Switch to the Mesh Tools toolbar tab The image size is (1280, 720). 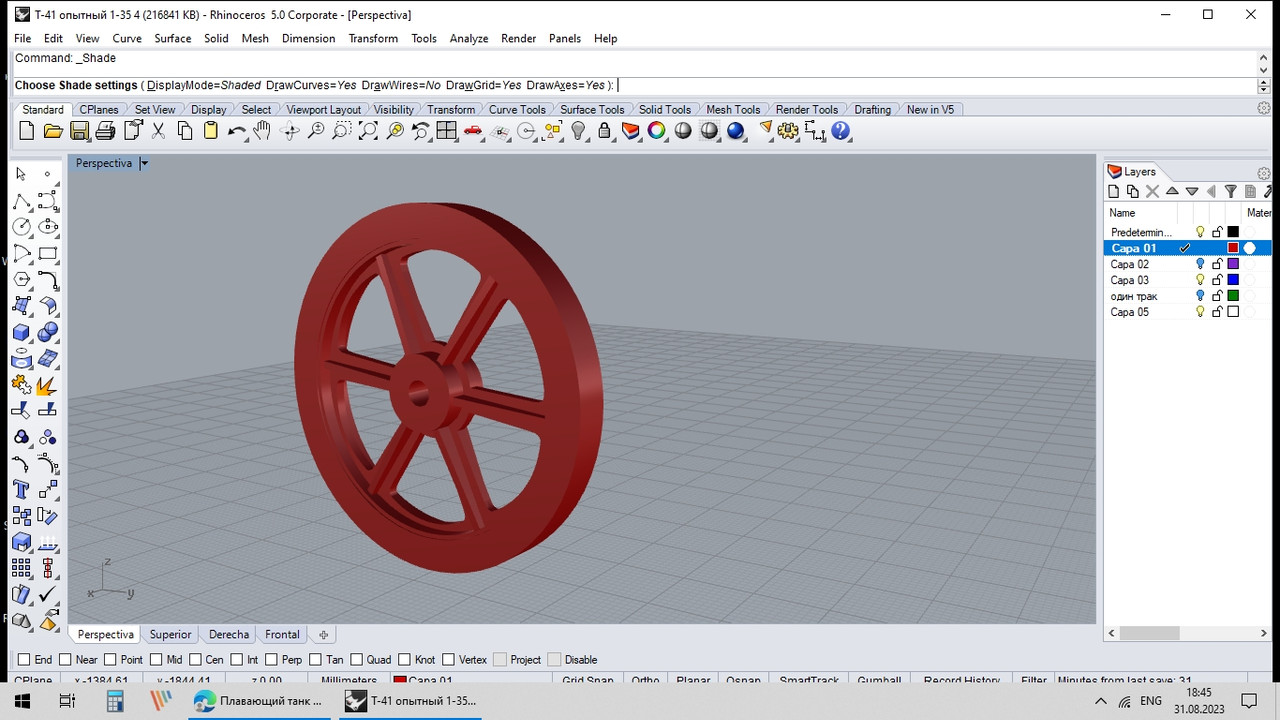pos(733,110)
